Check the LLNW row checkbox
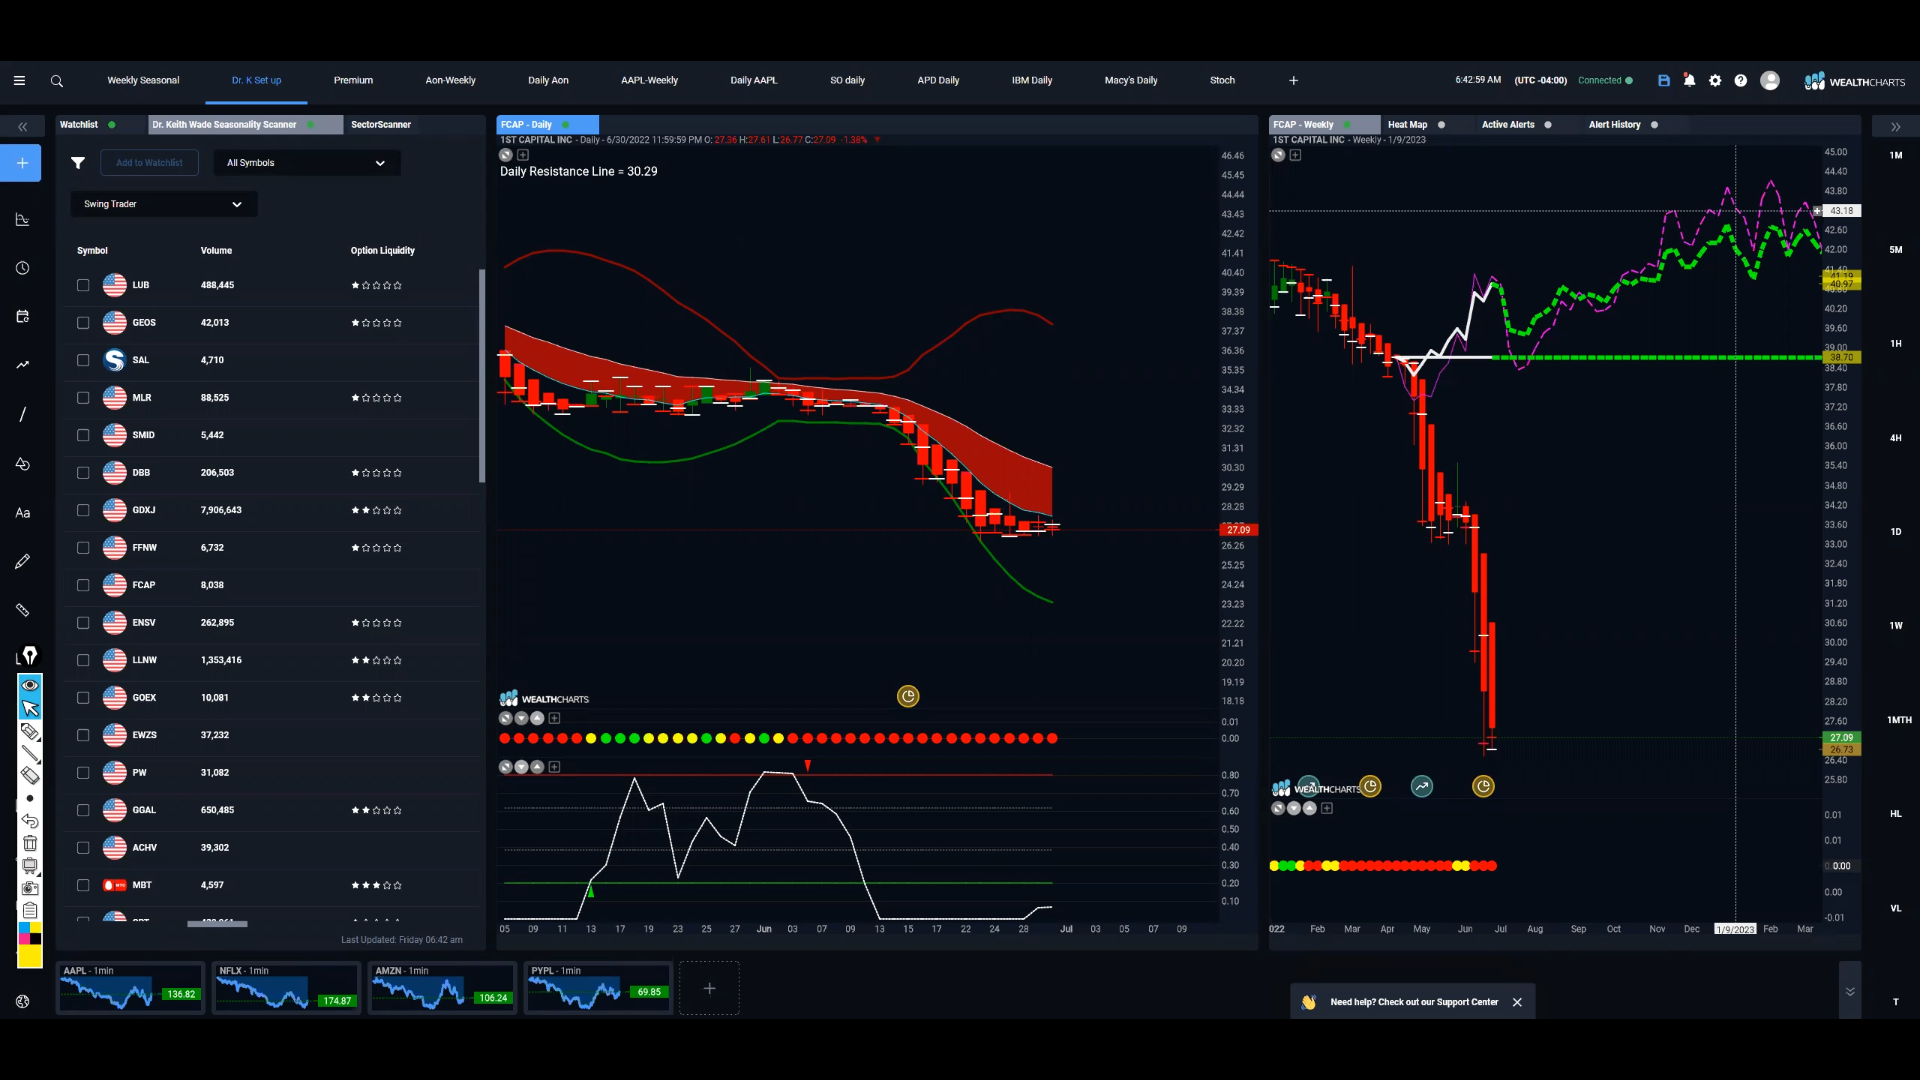The image size is (1920, 1080). 83,660
